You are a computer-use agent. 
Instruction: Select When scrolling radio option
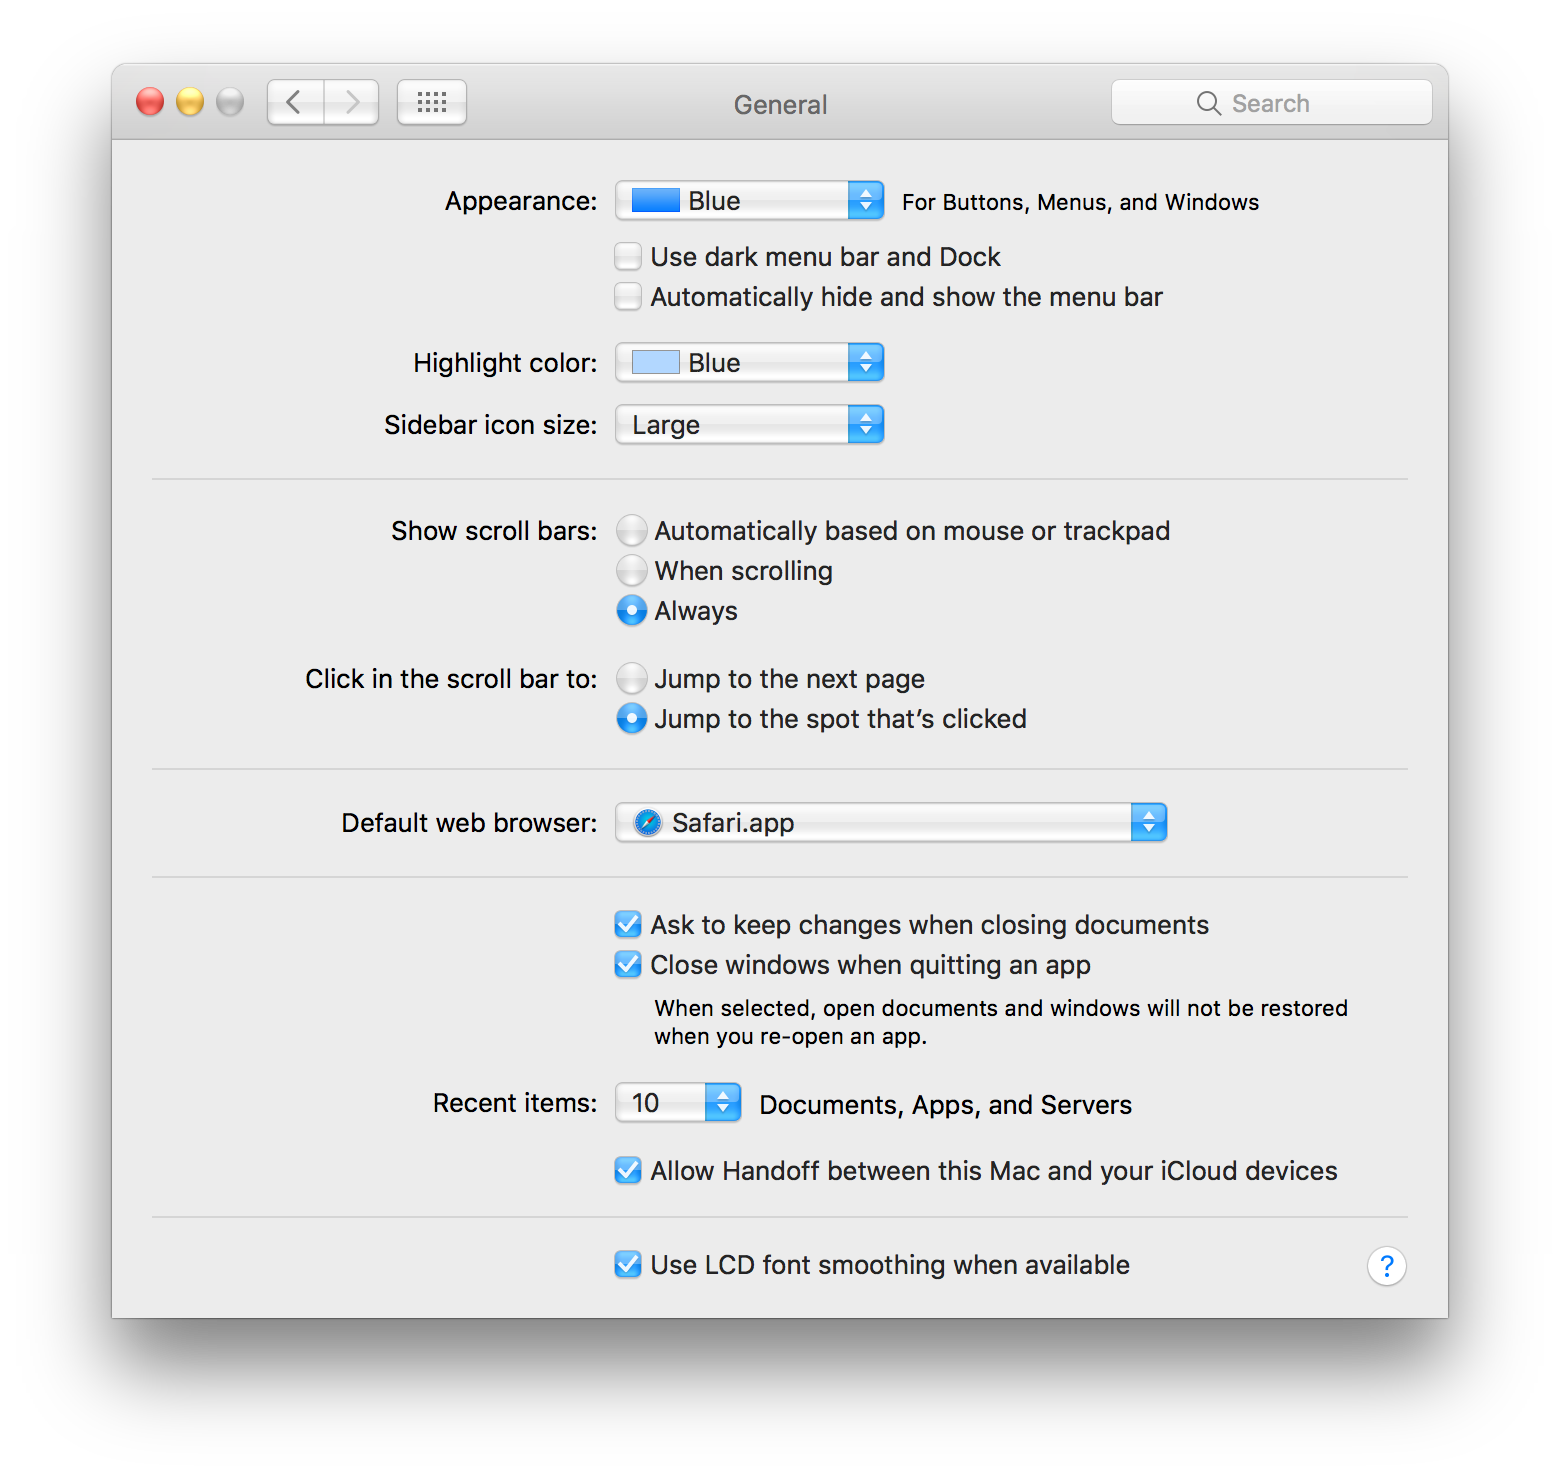(x=631, y=571)
